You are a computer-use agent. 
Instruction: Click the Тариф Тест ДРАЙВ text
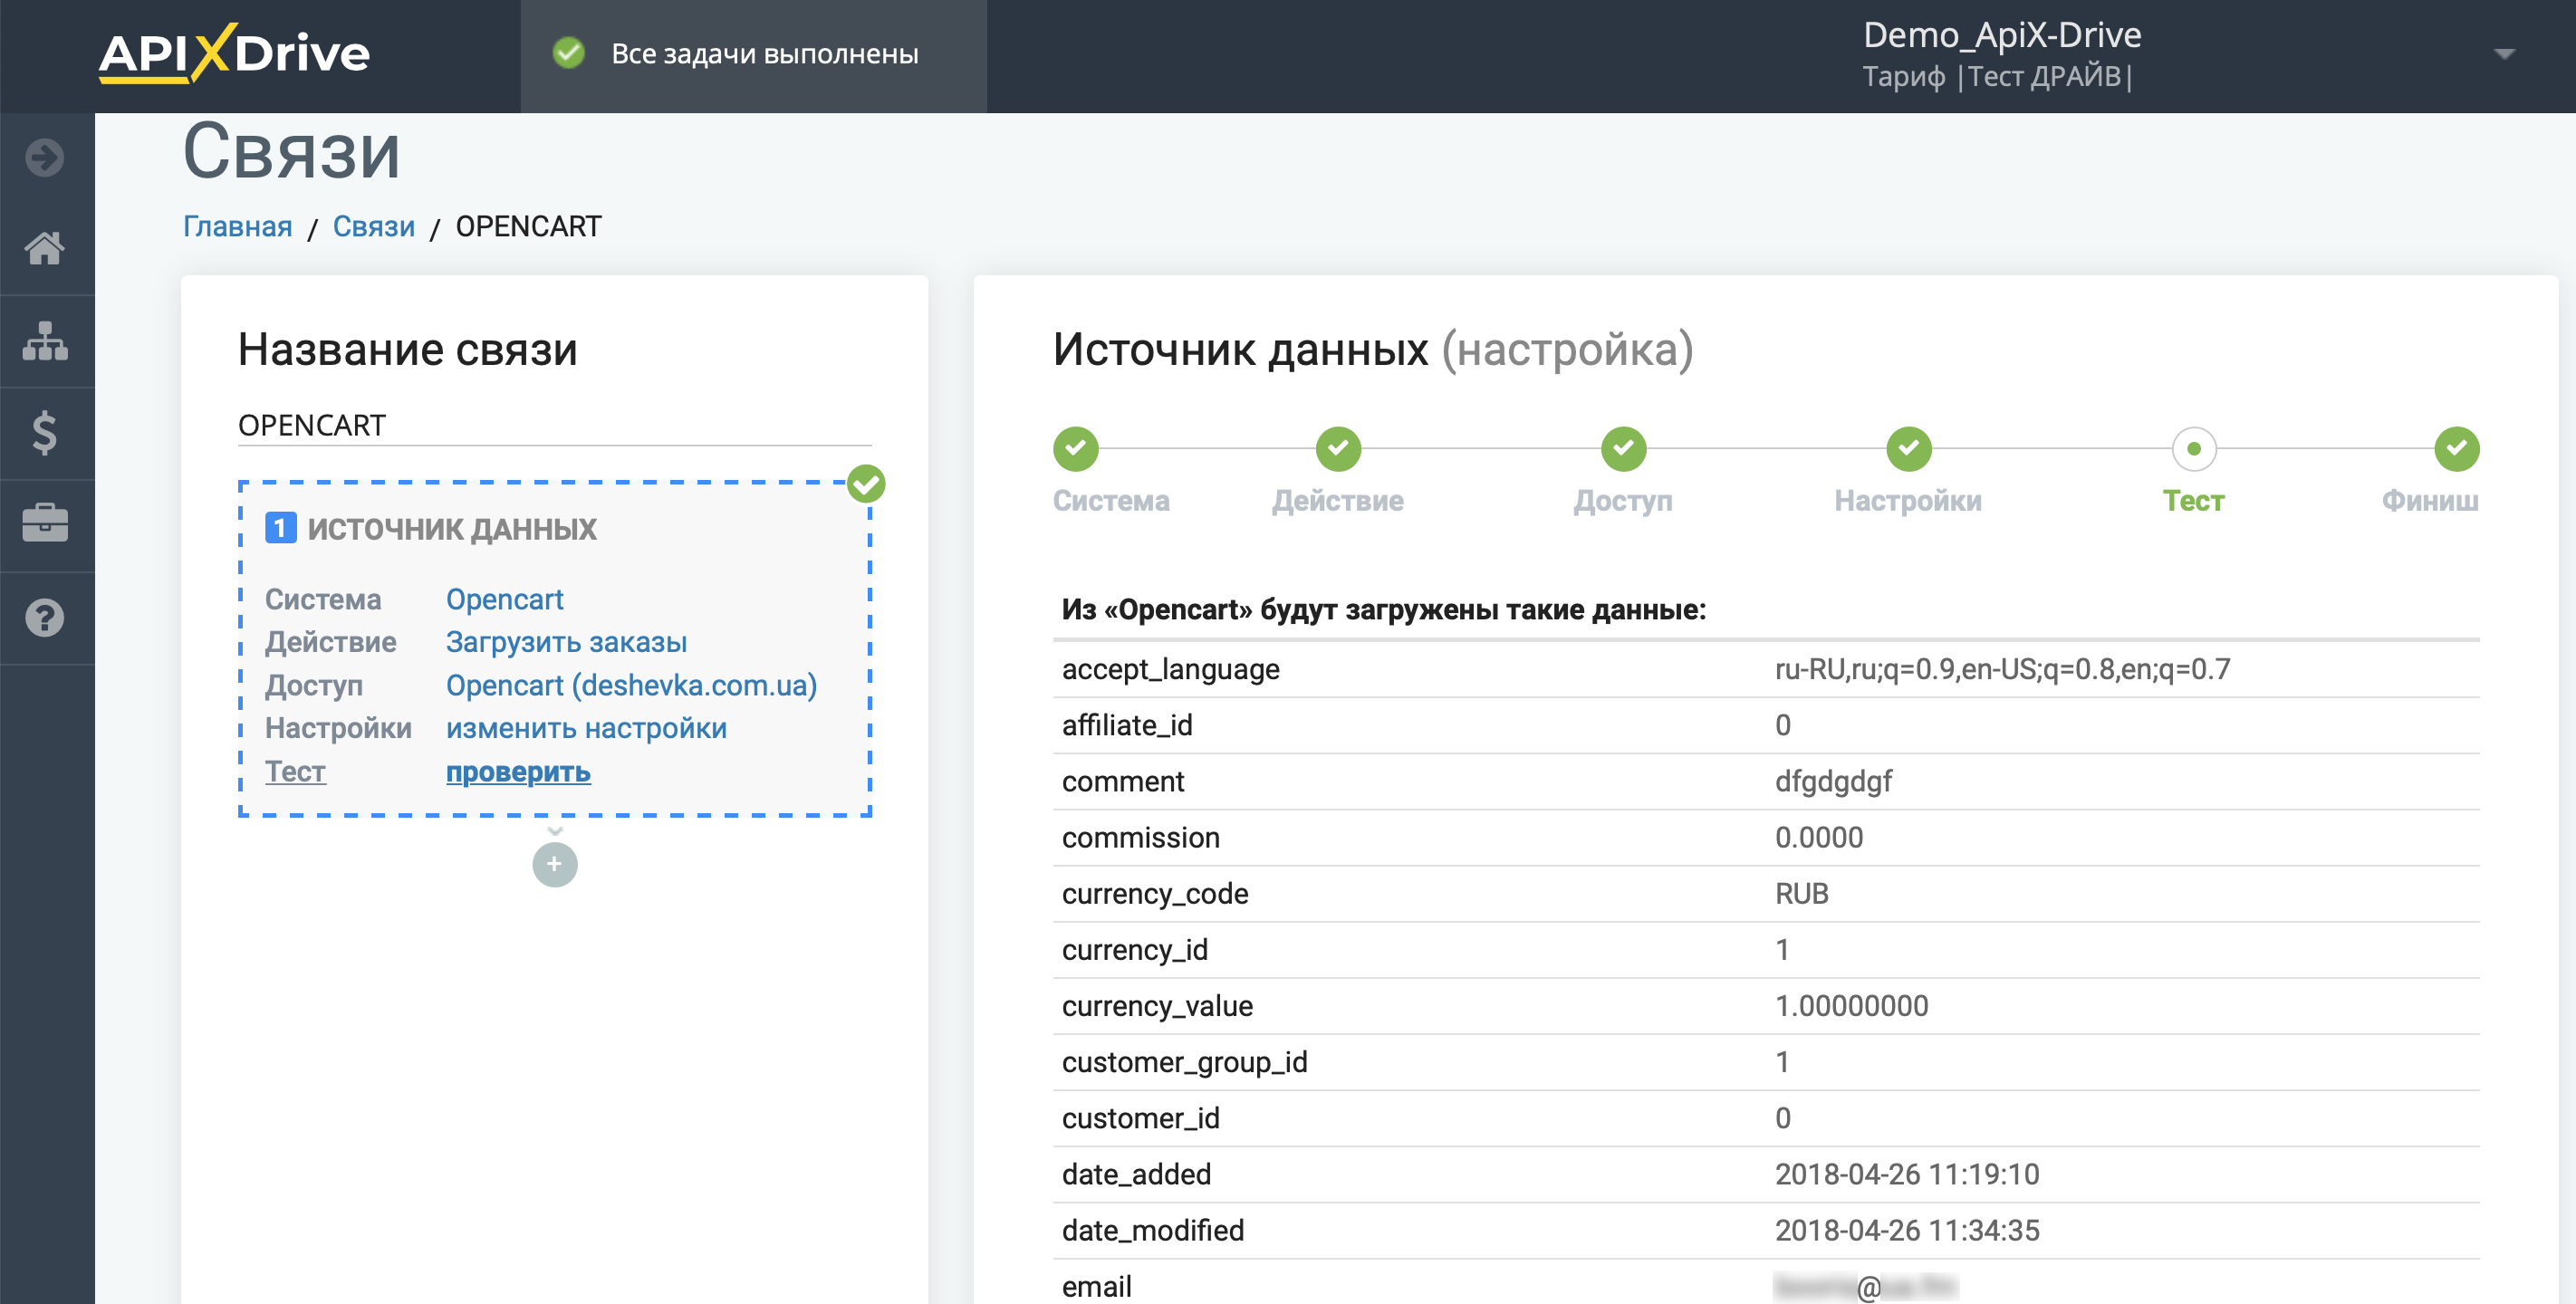[1997, 77]
